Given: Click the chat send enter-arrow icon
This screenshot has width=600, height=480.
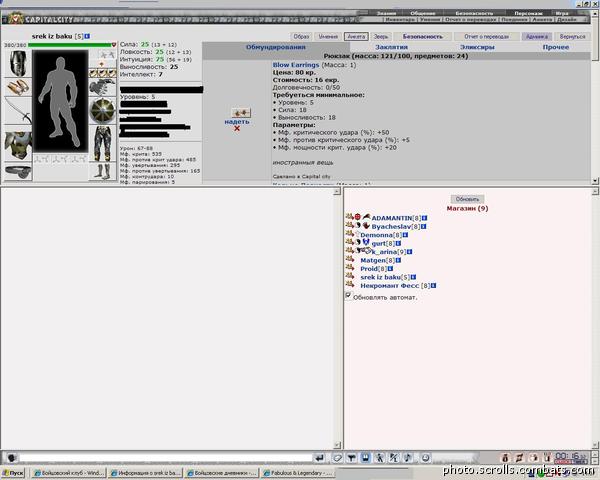Looking at the screenshot, I should (319, 457).
